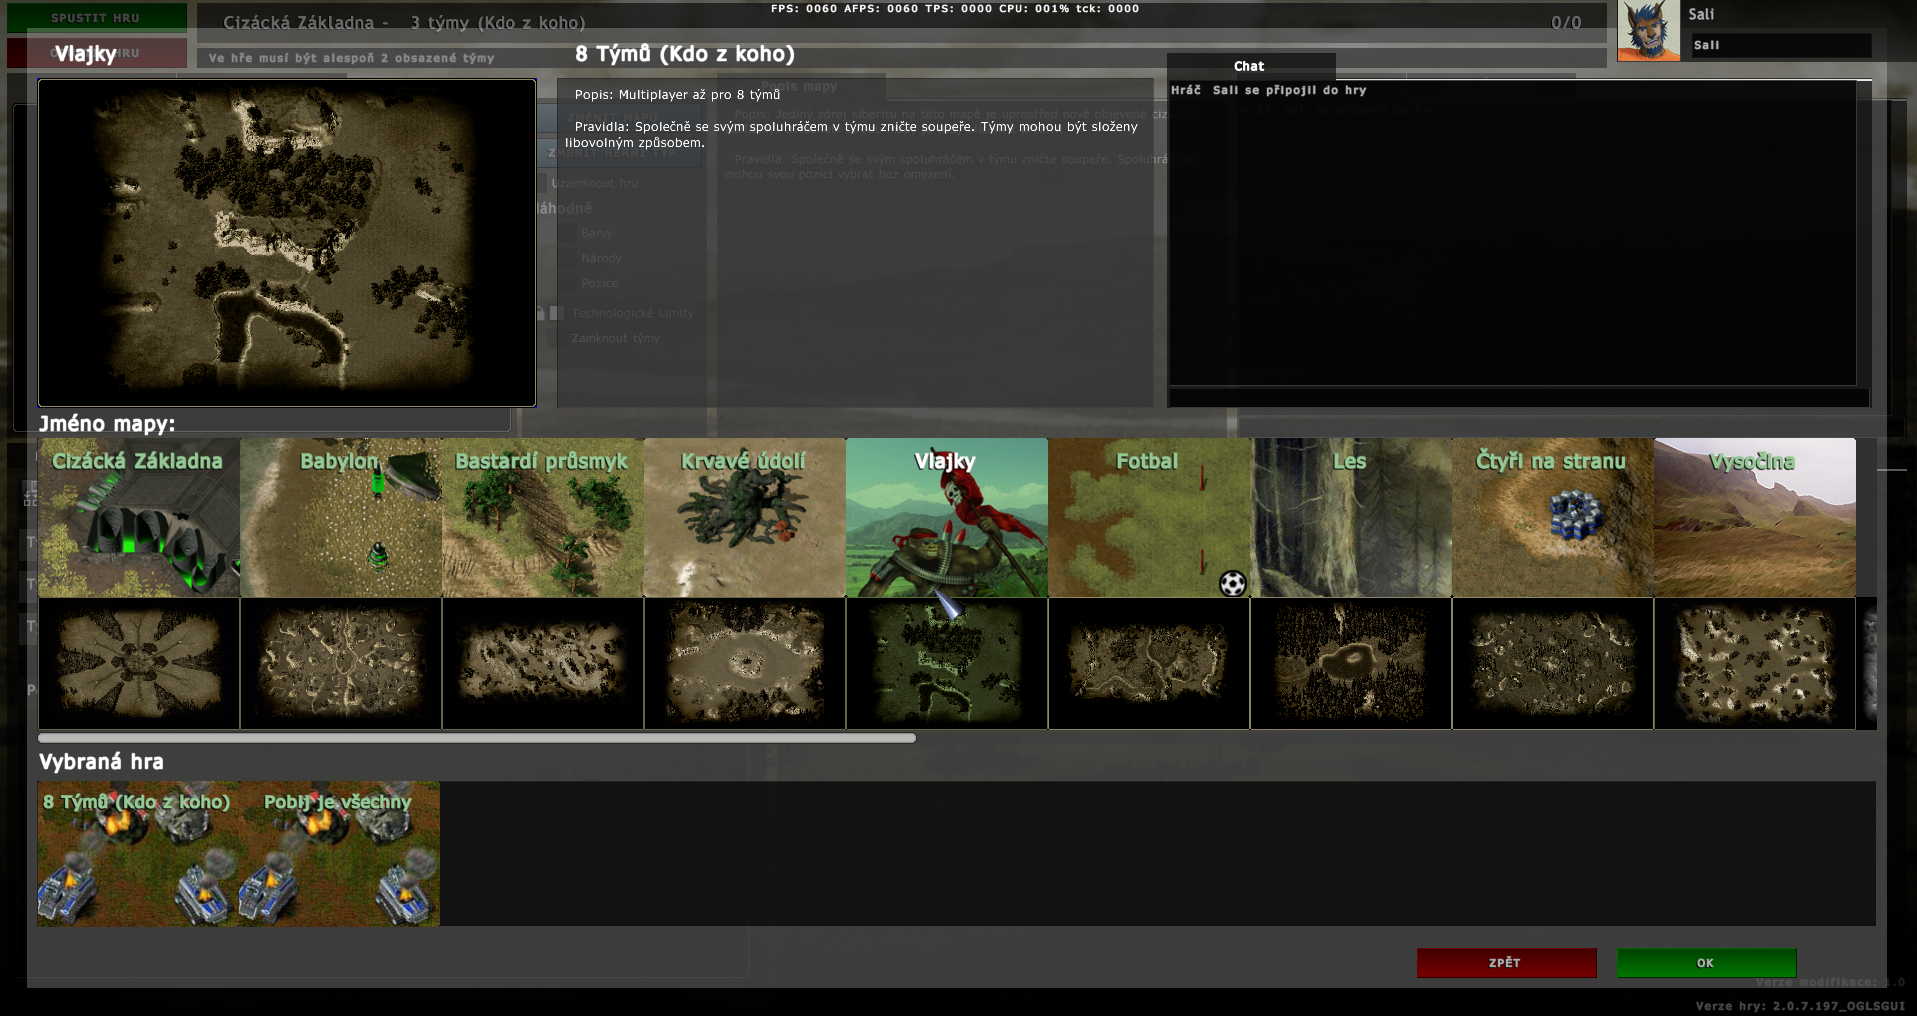This screenshot has width=1917, height=1016.
Task: Select the Vlajky map picture
Action: pos(947,518)
